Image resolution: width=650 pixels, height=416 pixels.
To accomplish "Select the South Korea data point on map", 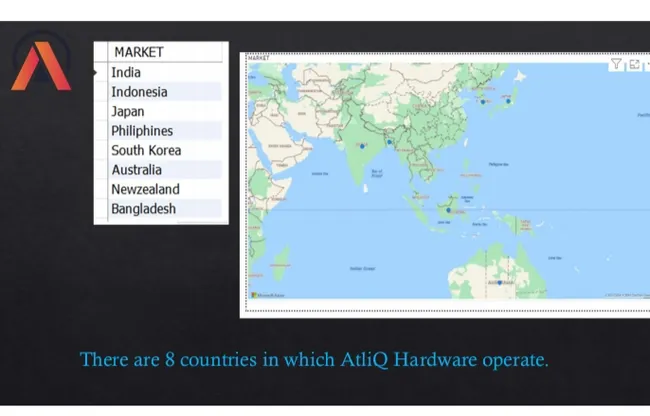I will tap(483, 102).
